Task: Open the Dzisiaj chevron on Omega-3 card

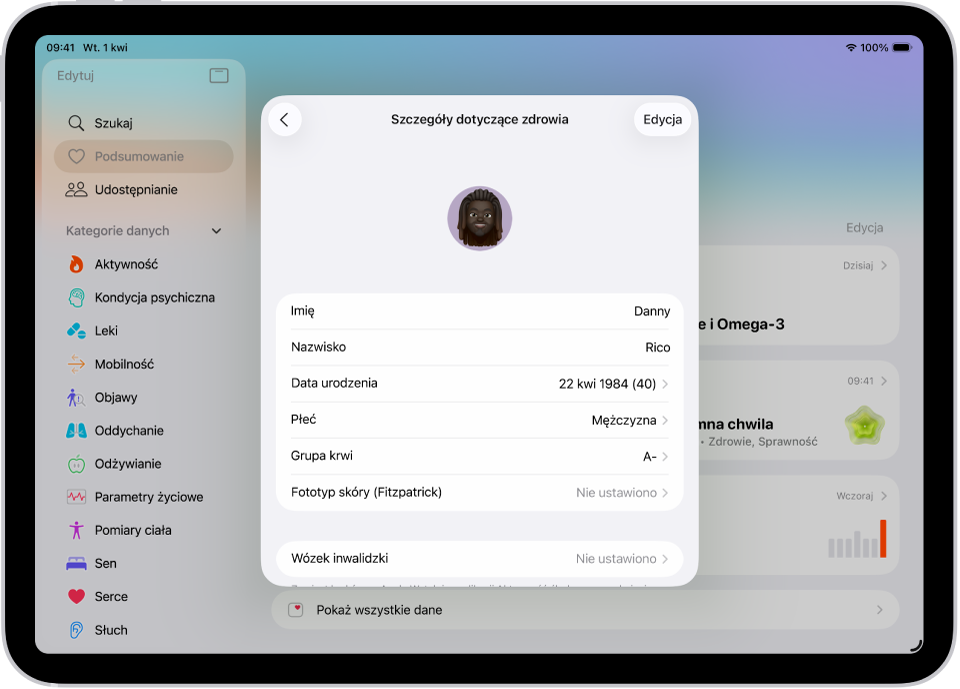Action: (883, 266)
